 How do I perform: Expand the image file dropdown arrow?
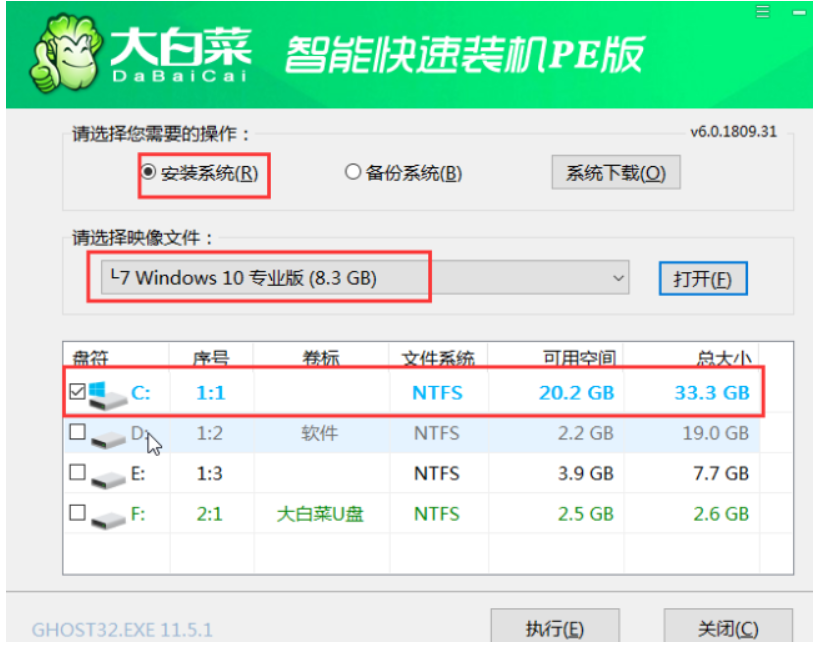[618, 278]
